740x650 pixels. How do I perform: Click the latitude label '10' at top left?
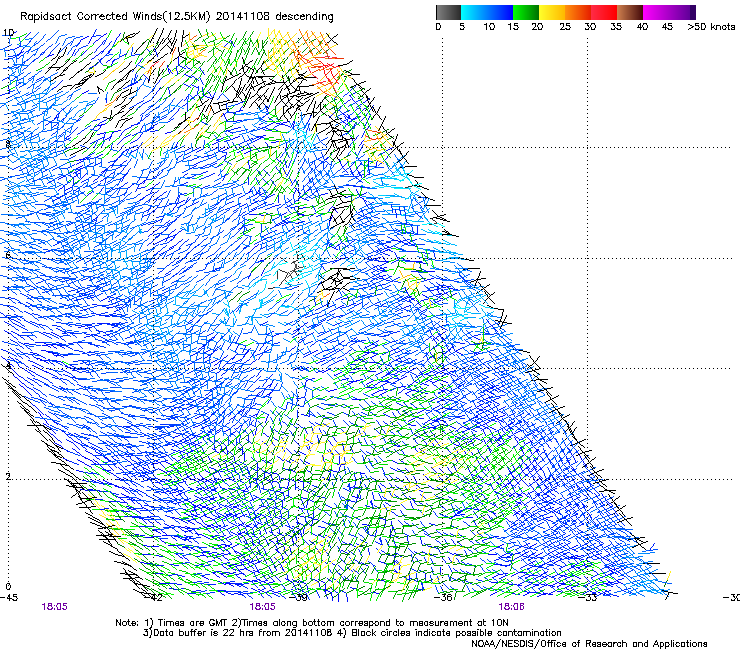pyautogui.click(x=8, y=33)
